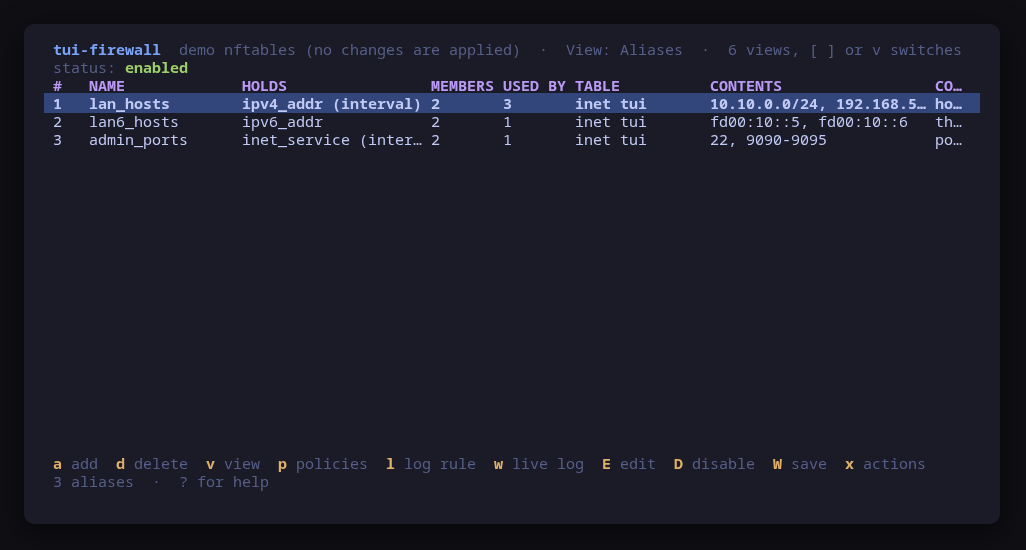Click 'View: Aliases' indicator
The width and height of the screenshot is (1026, 550).
coord(624,50)
